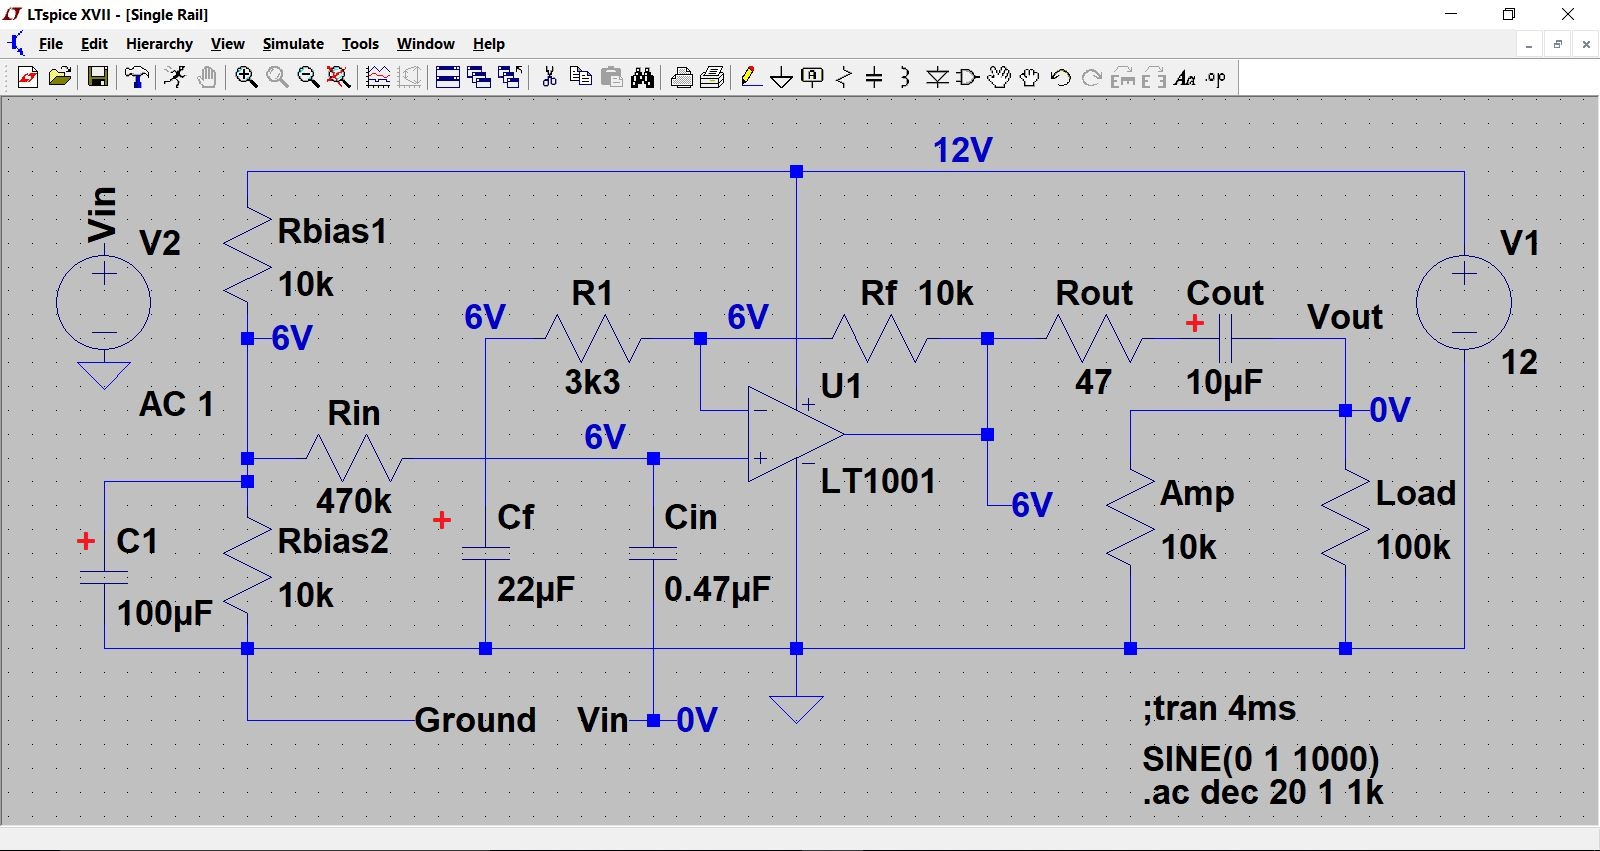The image size is (1600, 851).
Task: Select the Label Net tool
Action: pyautogui.click(x=813, y=77)
